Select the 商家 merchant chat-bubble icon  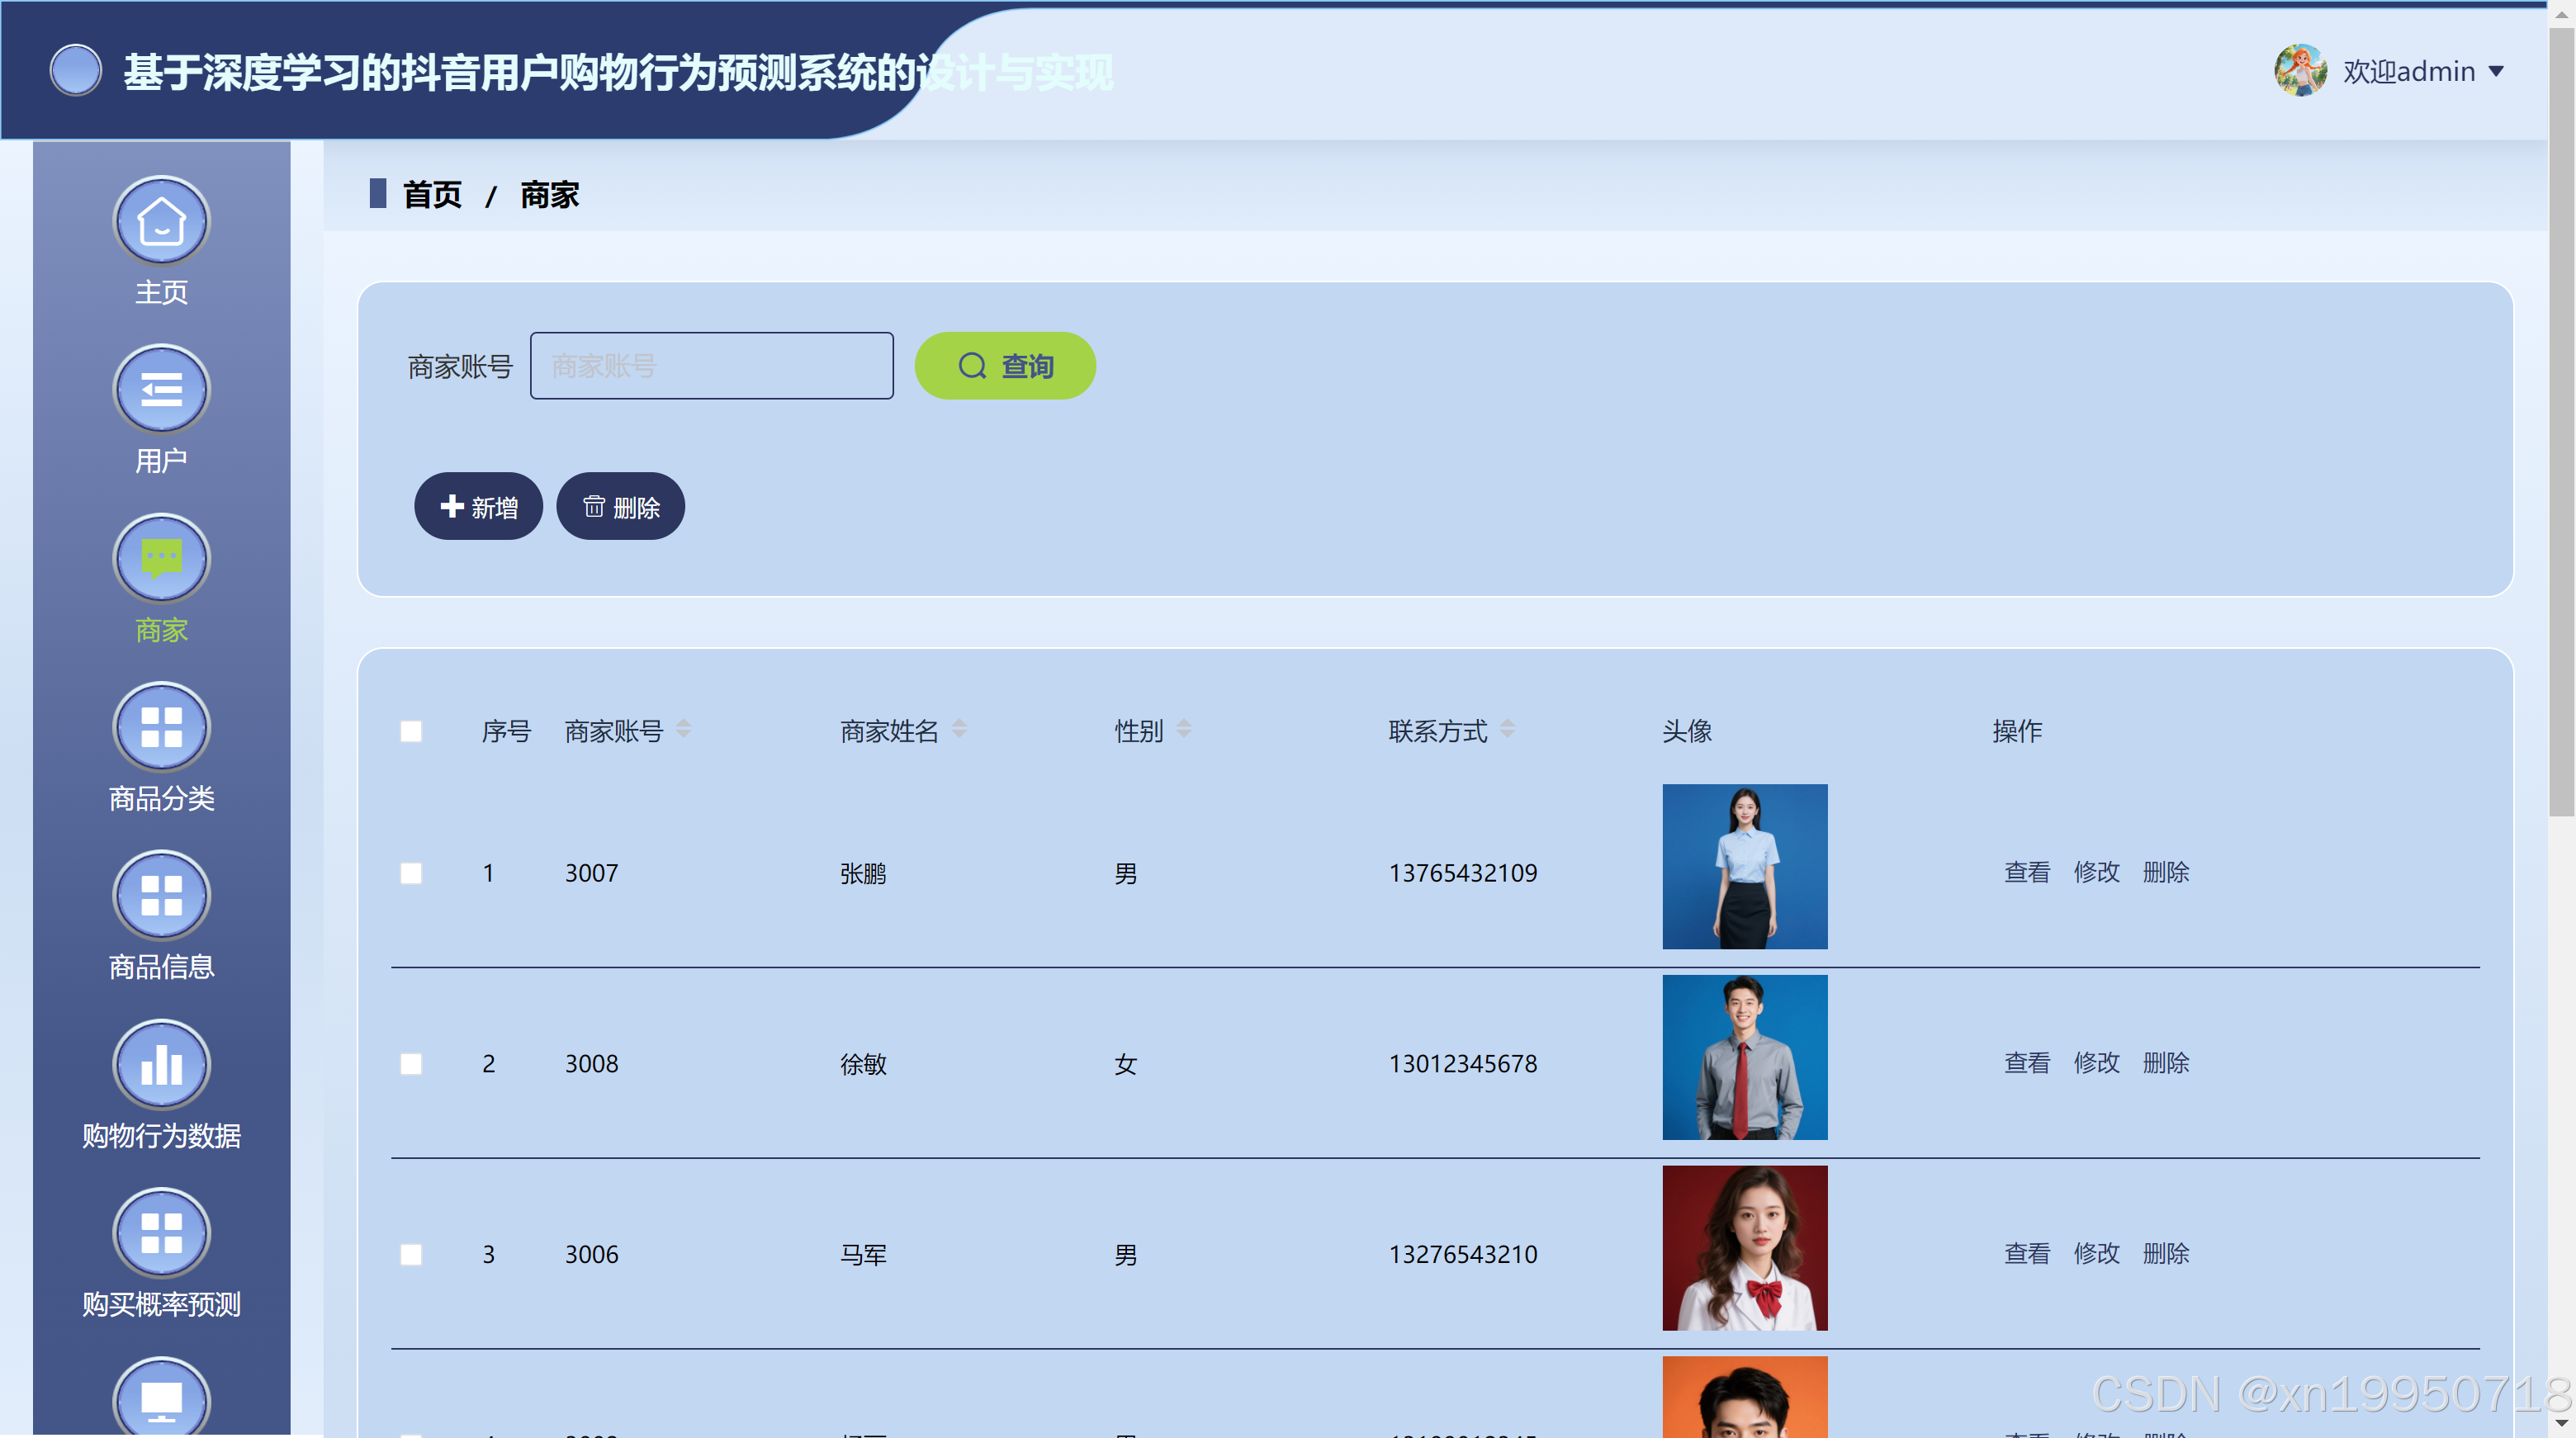click(161, 558)
